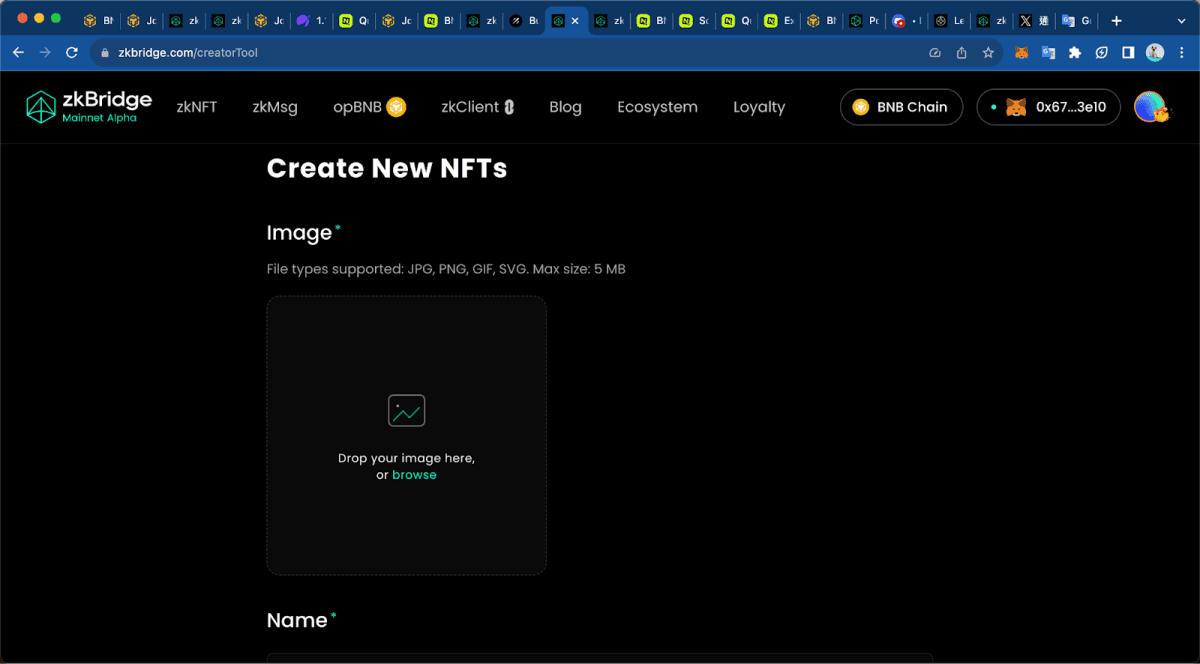Click the lock site-info icon in address bar
This screenshot has width=1200, height=664.
(x=104, y=52)
